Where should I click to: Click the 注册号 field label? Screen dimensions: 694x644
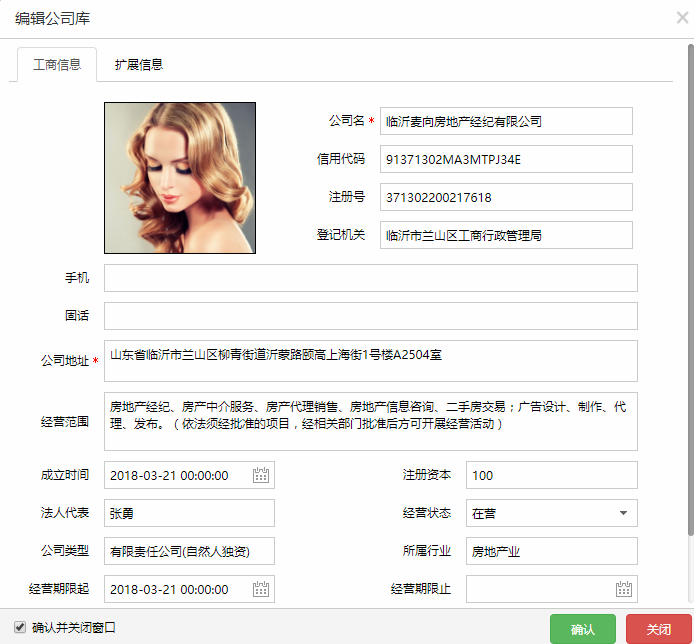(347, 197)
